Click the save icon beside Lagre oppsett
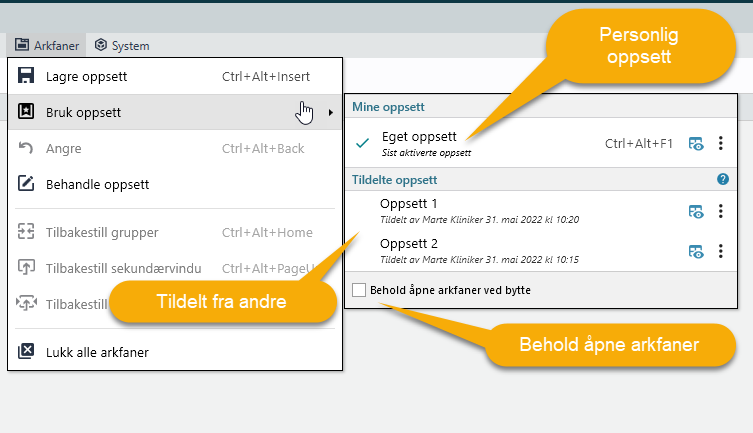The image size is (753, 433). coord(26,77)
